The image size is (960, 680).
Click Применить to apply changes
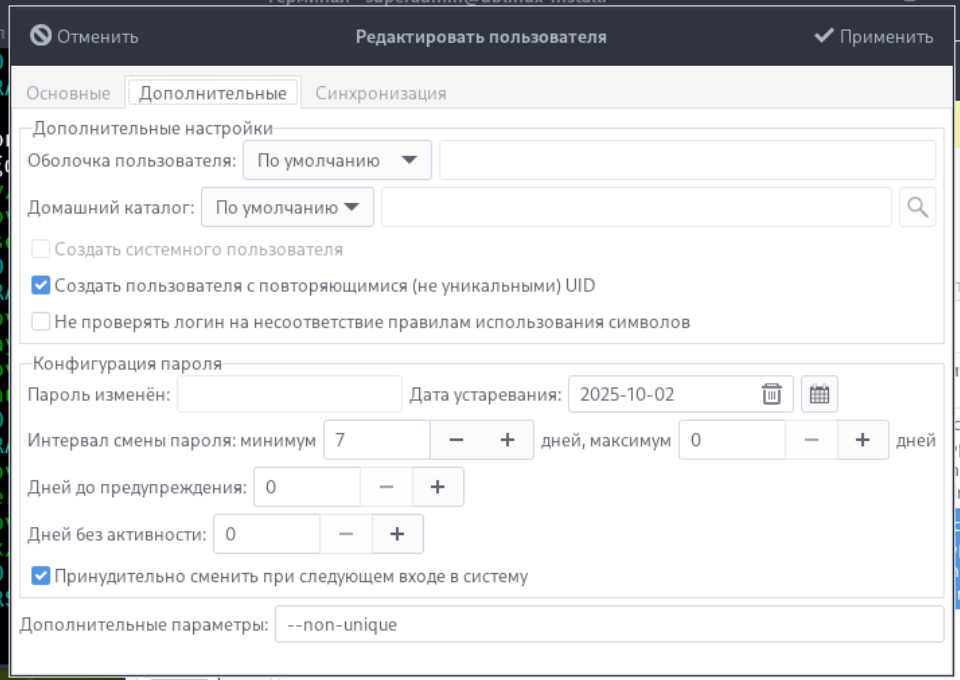(873, 37)
